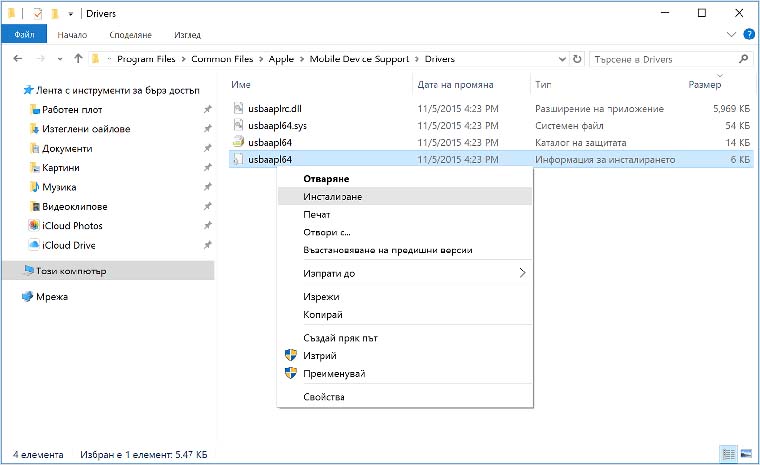Switch to details view in the status bar

pos(729,454)
